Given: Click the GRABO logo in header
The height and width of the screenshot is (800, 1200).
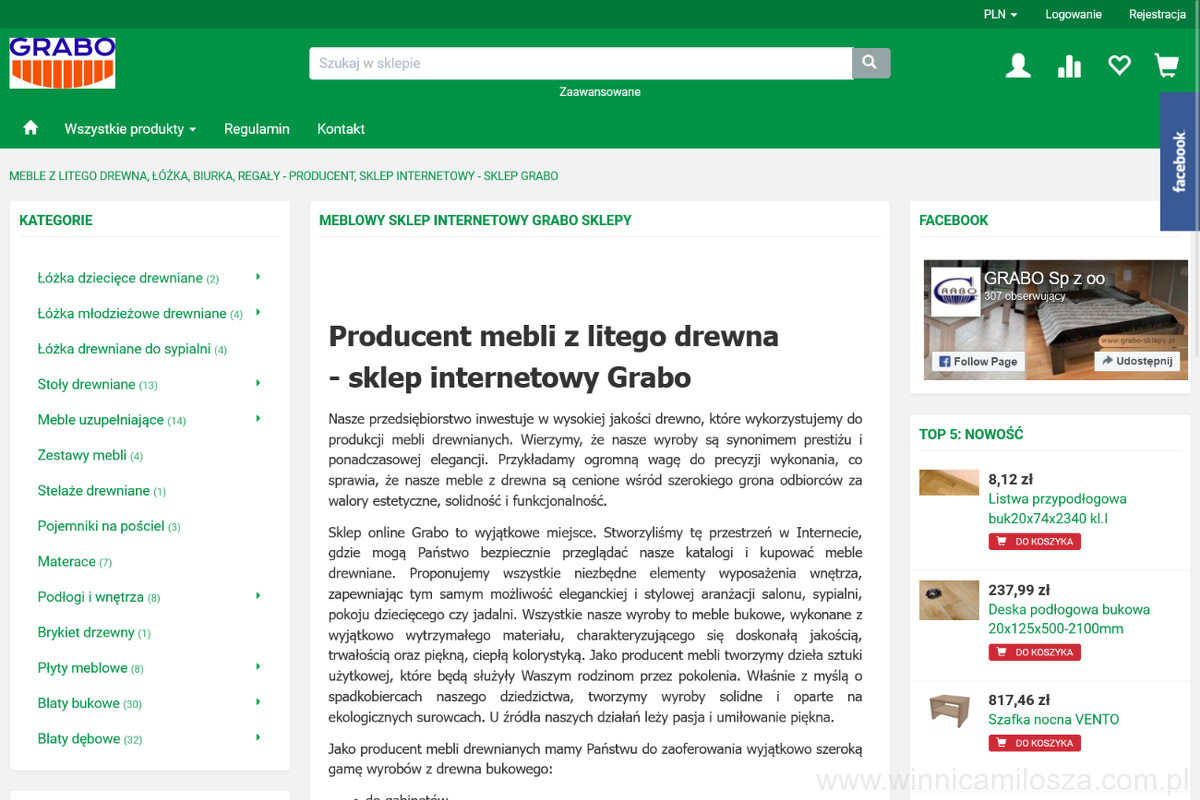Looking at the screenshot, I should tap(62, 63).
